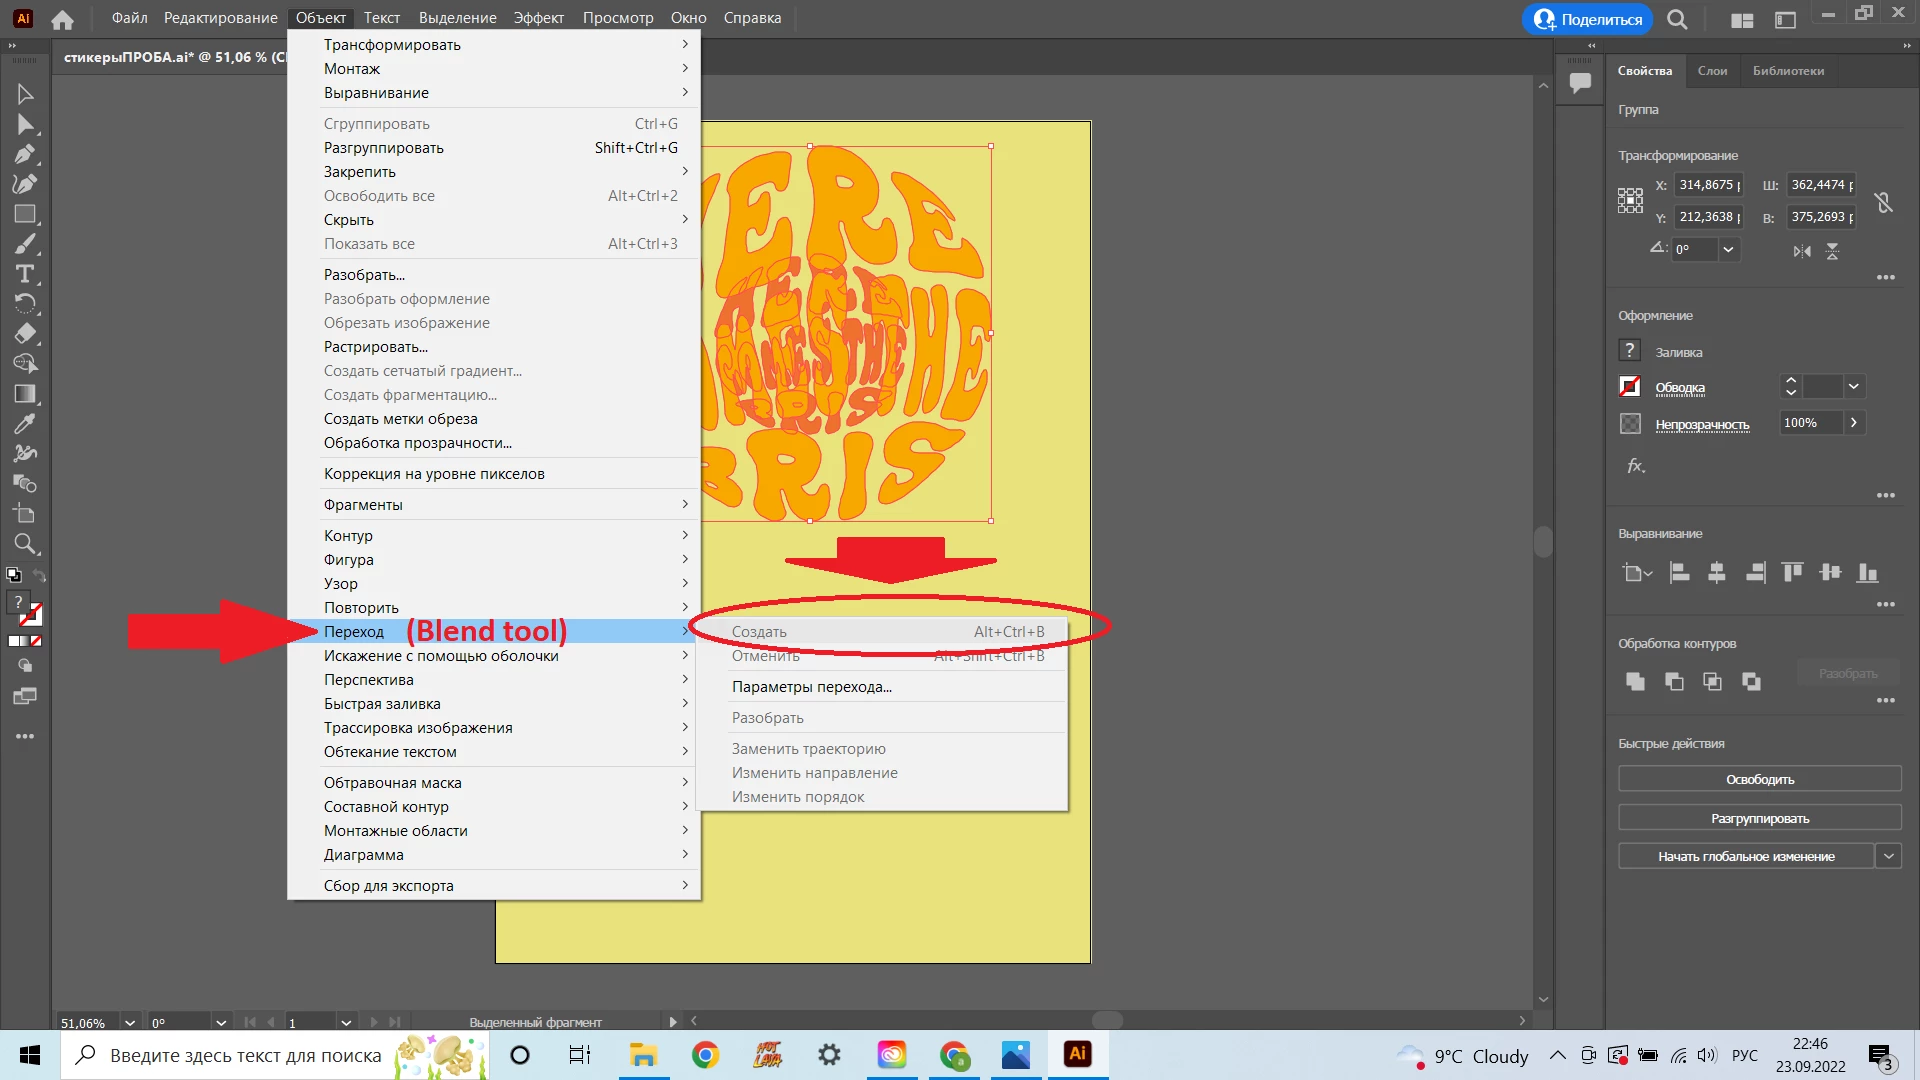The width and height of the screenshot is (1920, 1080).
Task: Choose Создать in the Переход submenu
Action: (759, 632)
